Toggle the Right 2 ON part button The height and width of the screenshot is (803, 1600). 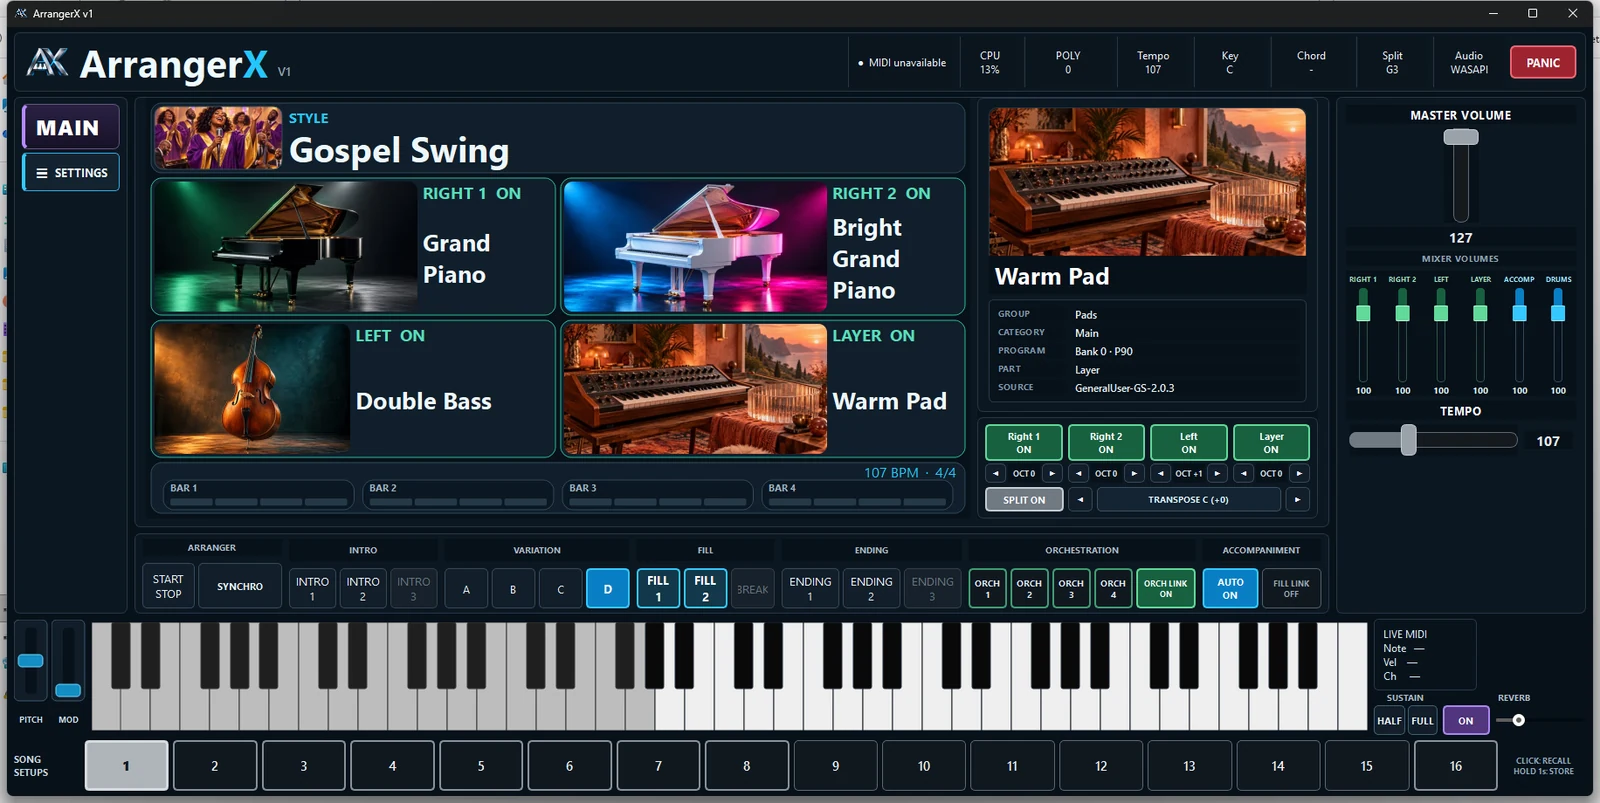click(x=1105, y=443)
